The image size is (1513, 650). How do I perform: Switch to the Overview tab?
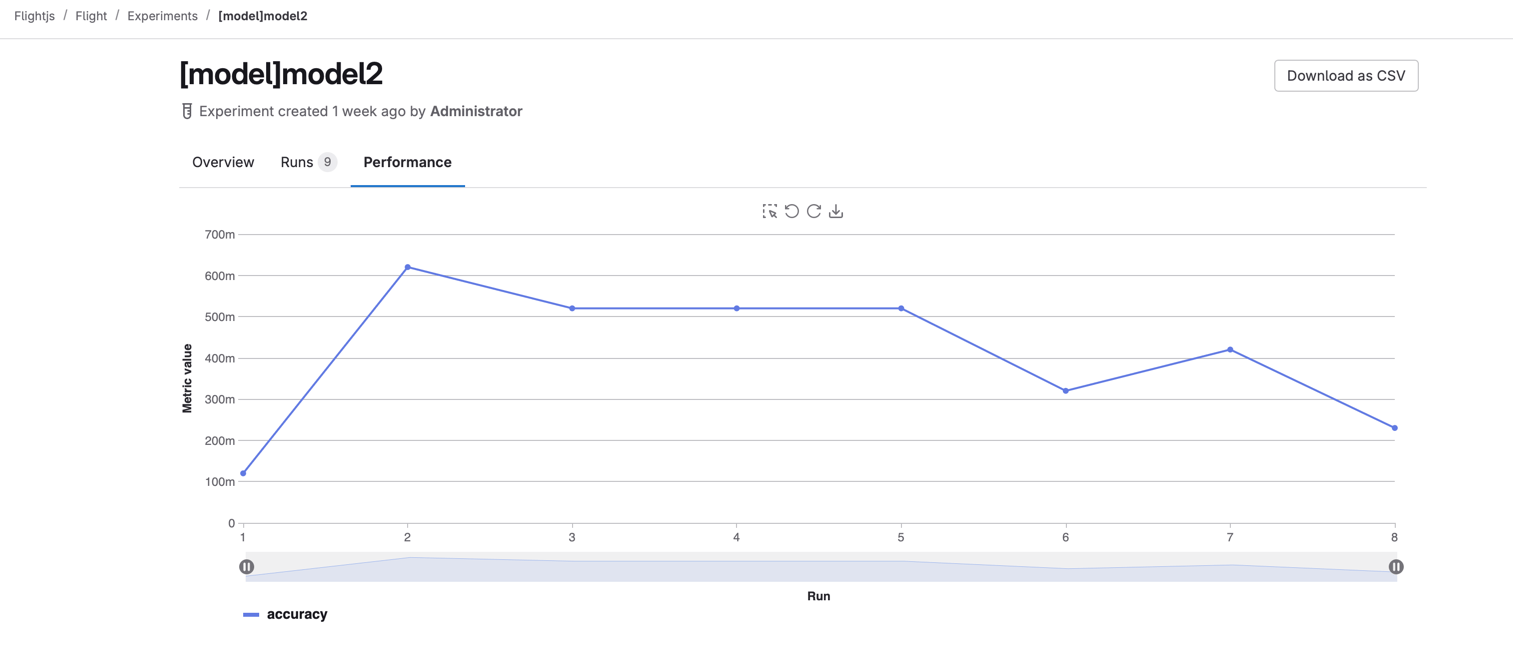coord(222,162)
